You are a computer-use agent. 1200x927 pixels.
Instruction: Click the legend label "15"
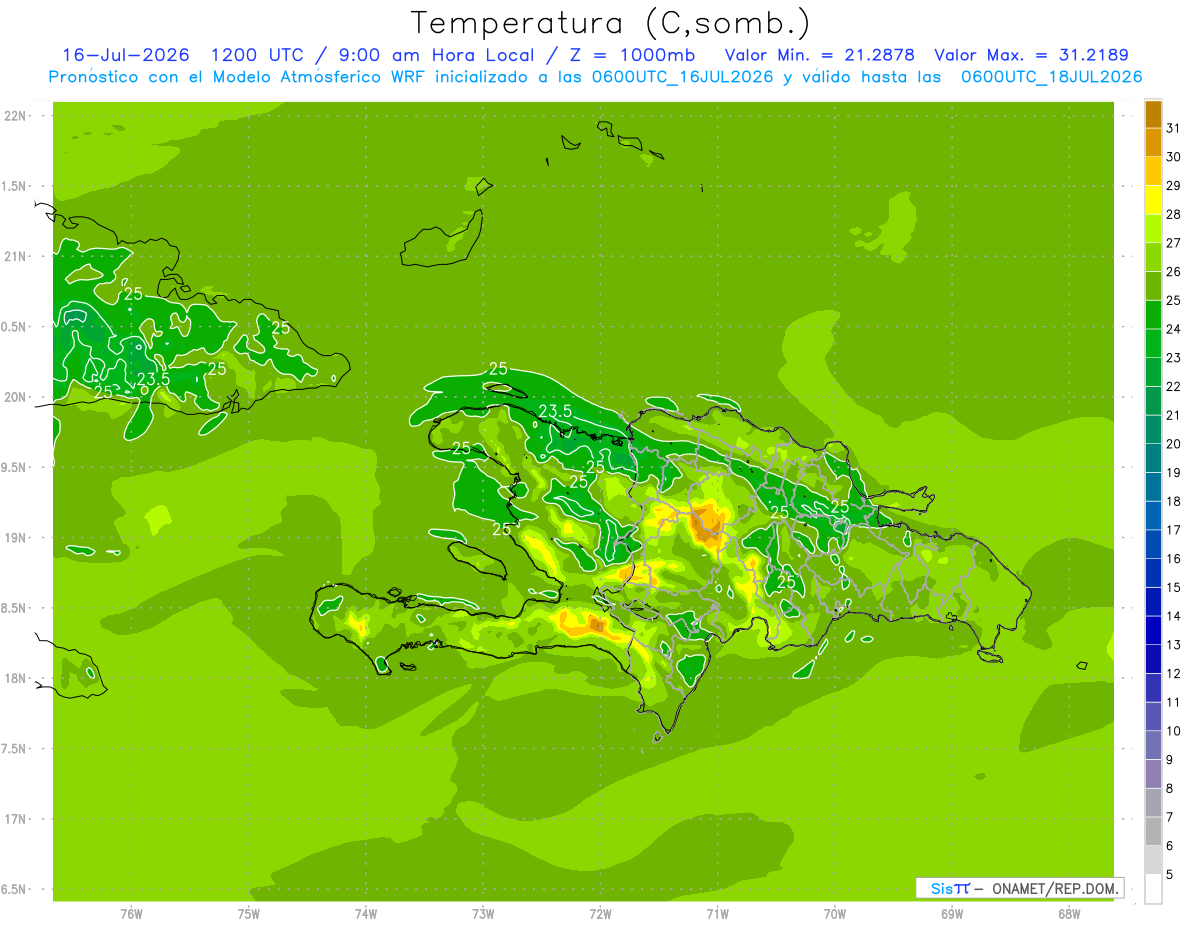1174,587
